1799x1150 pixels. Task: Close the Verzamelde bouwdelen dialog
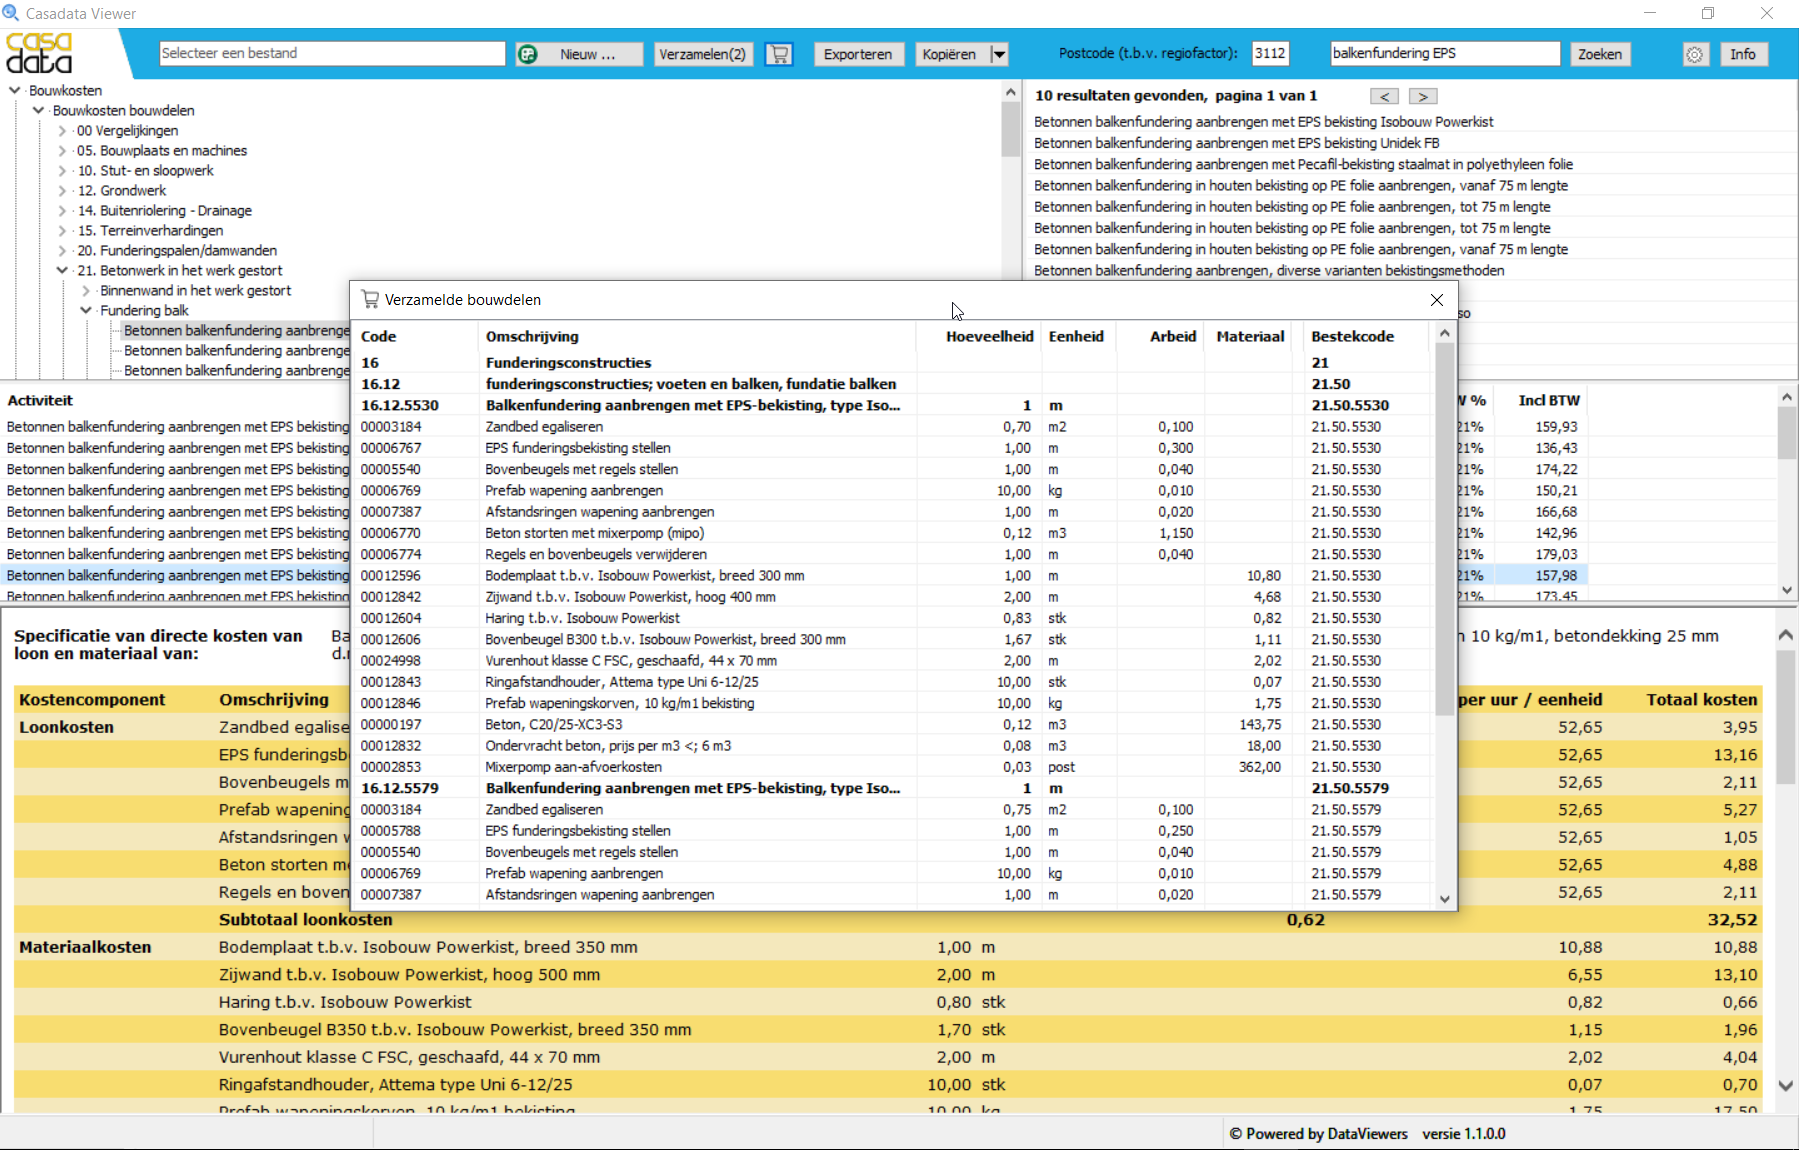point(1437,300)
